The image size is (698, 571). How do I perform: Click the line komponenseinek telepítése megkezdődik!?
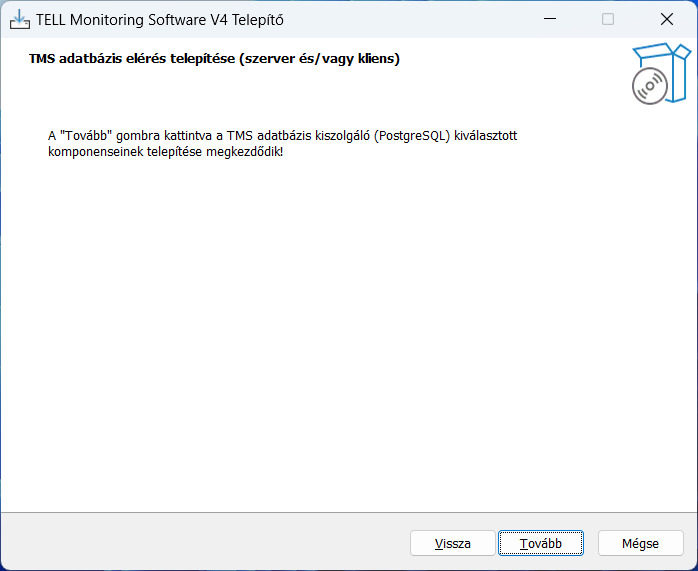166,152
